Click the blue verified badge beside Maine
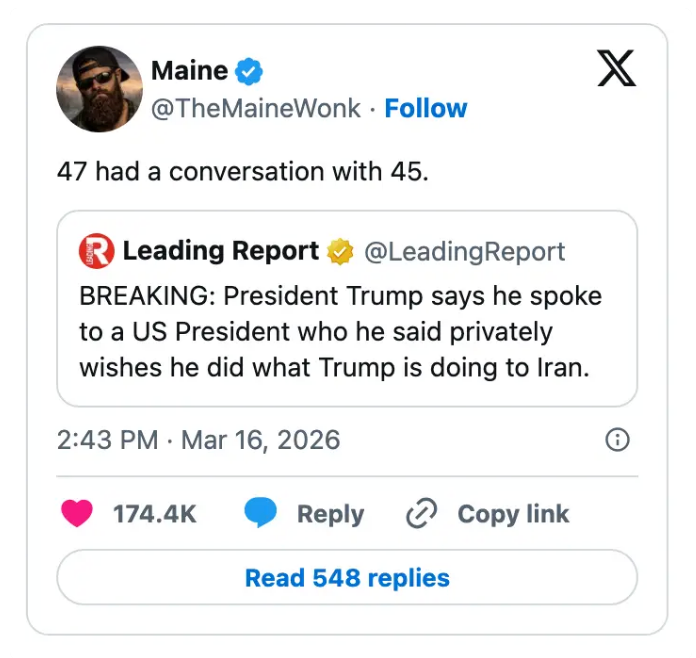The image size is (696, 658). 249,72
